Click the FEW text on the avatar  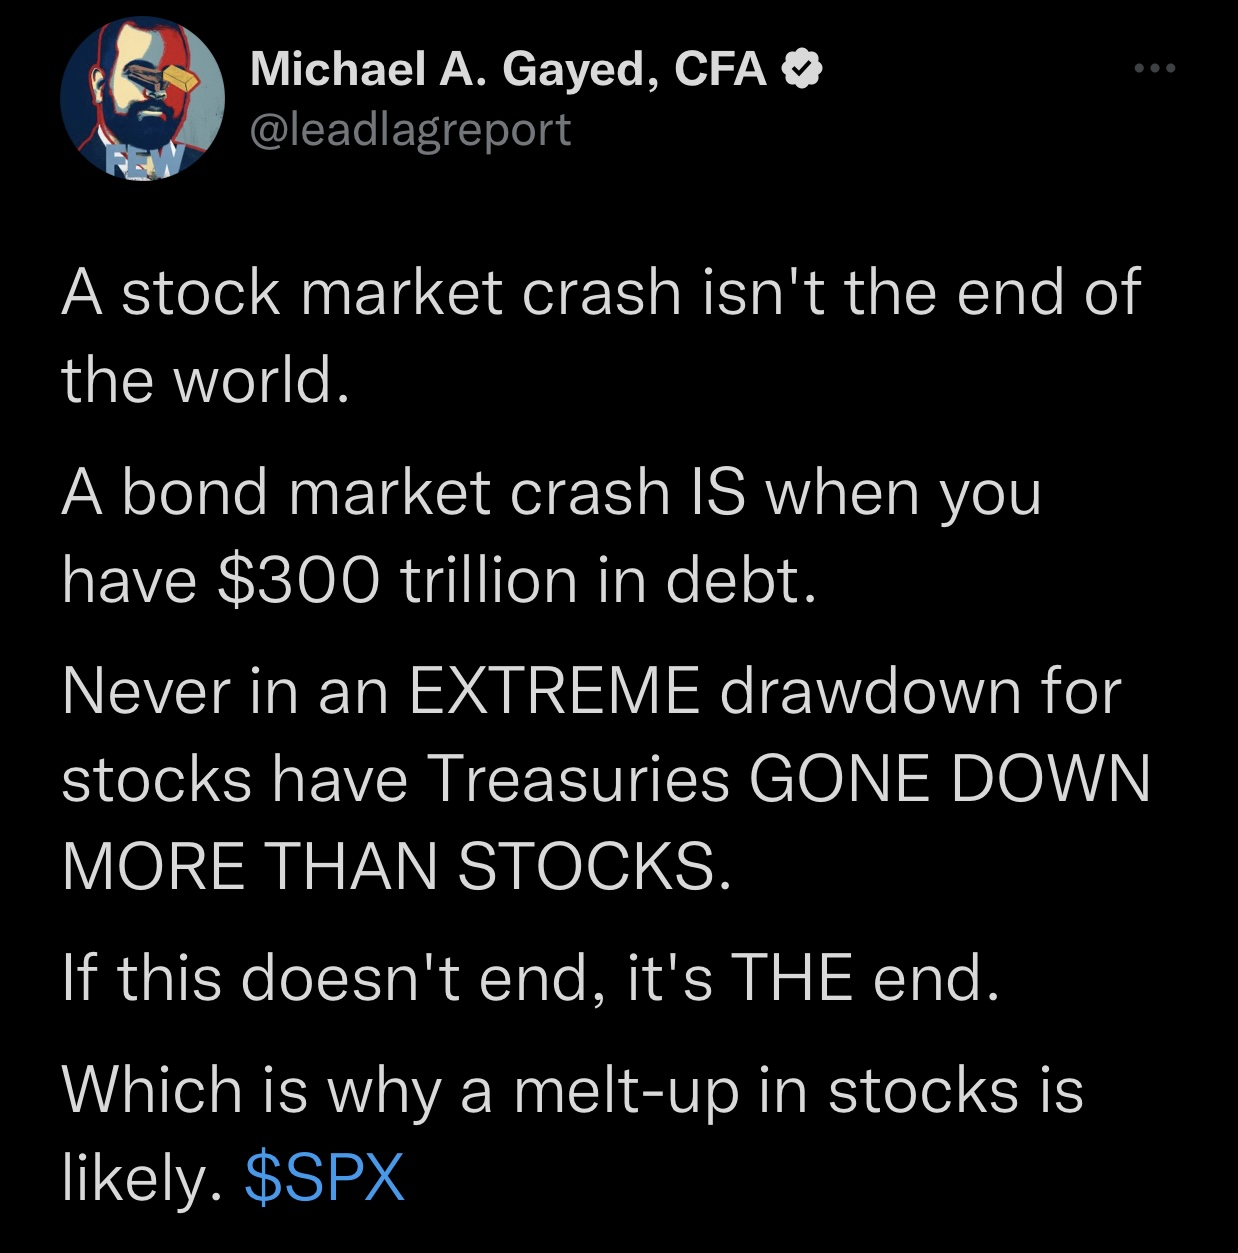(146, 159)
